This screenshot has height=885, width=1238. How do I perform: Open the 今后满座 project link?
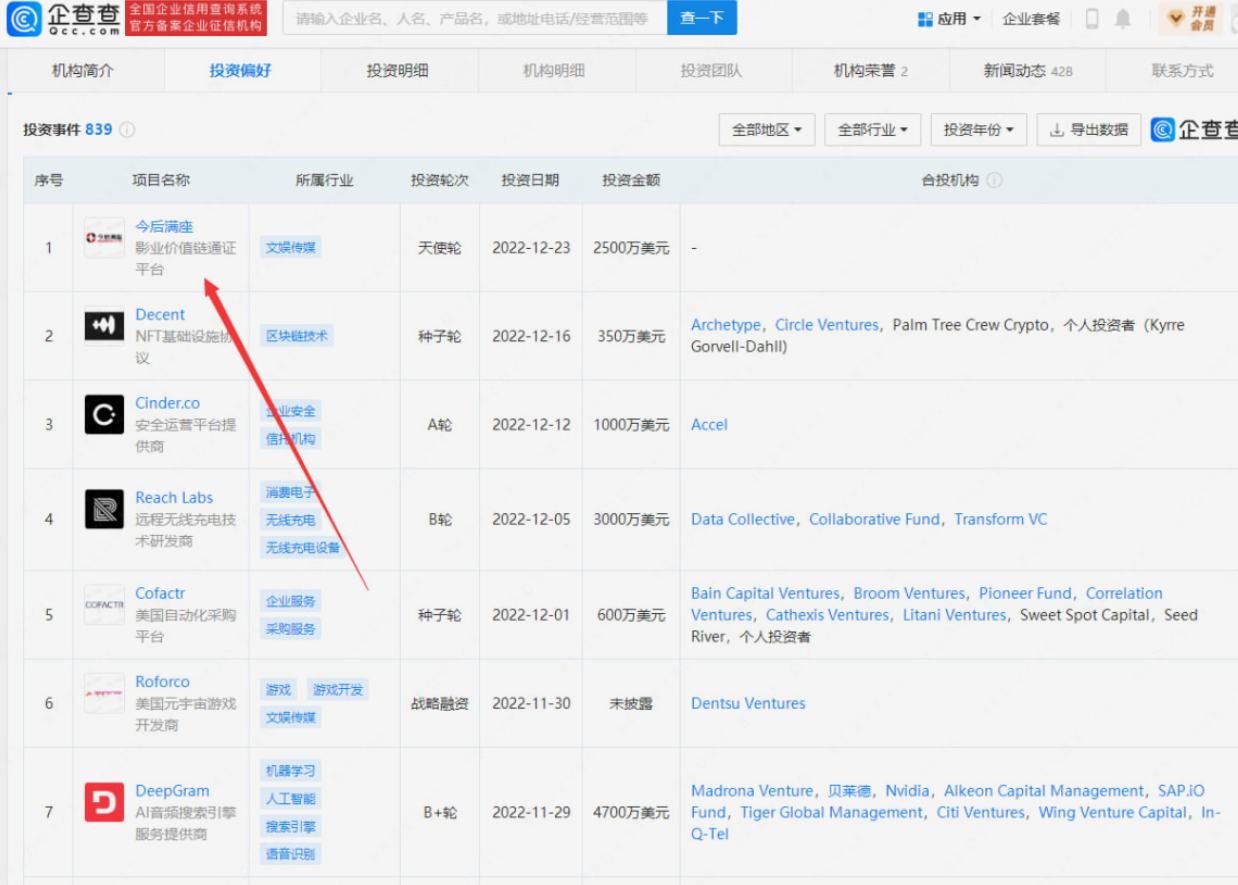[165, 227]
